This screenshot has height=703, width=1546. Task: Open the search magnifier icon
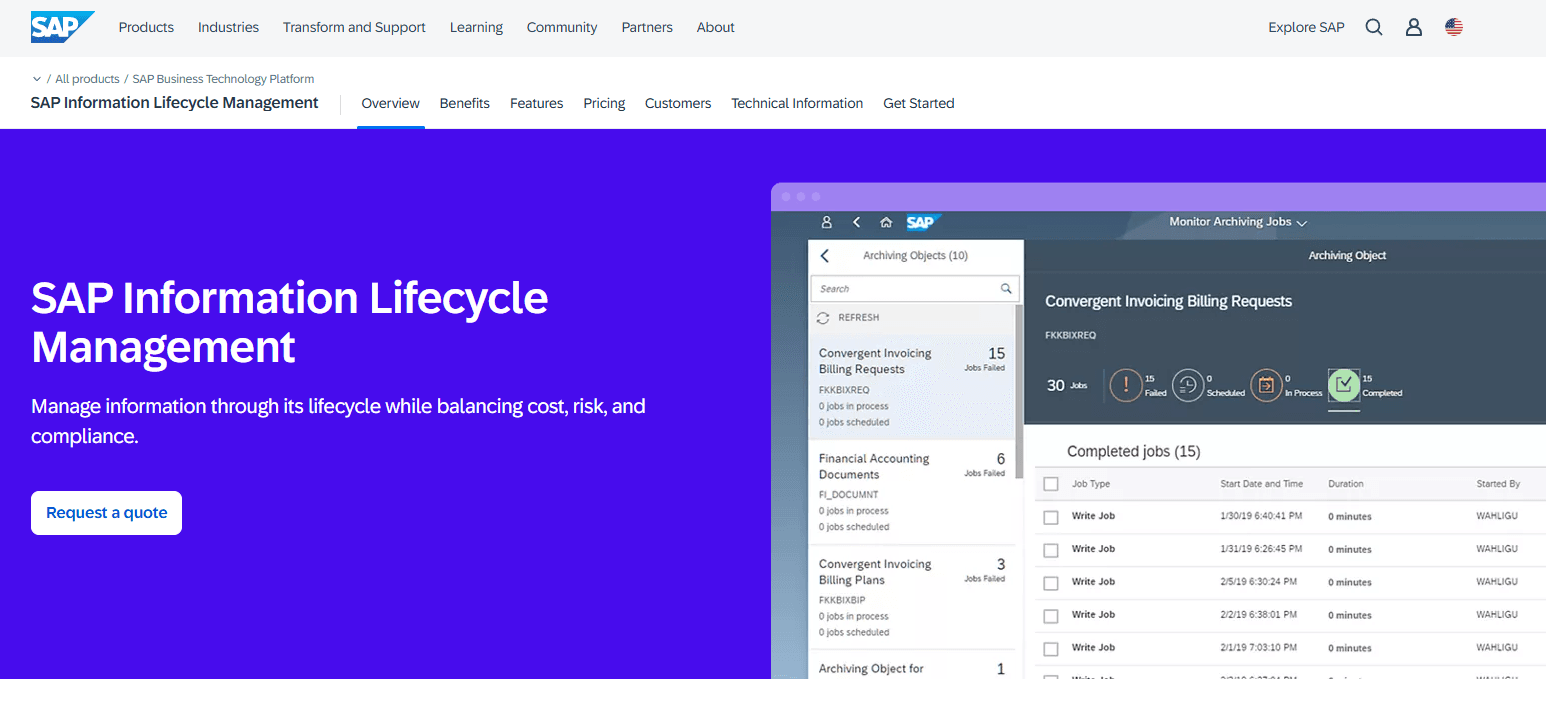(x=1374, y=28)
